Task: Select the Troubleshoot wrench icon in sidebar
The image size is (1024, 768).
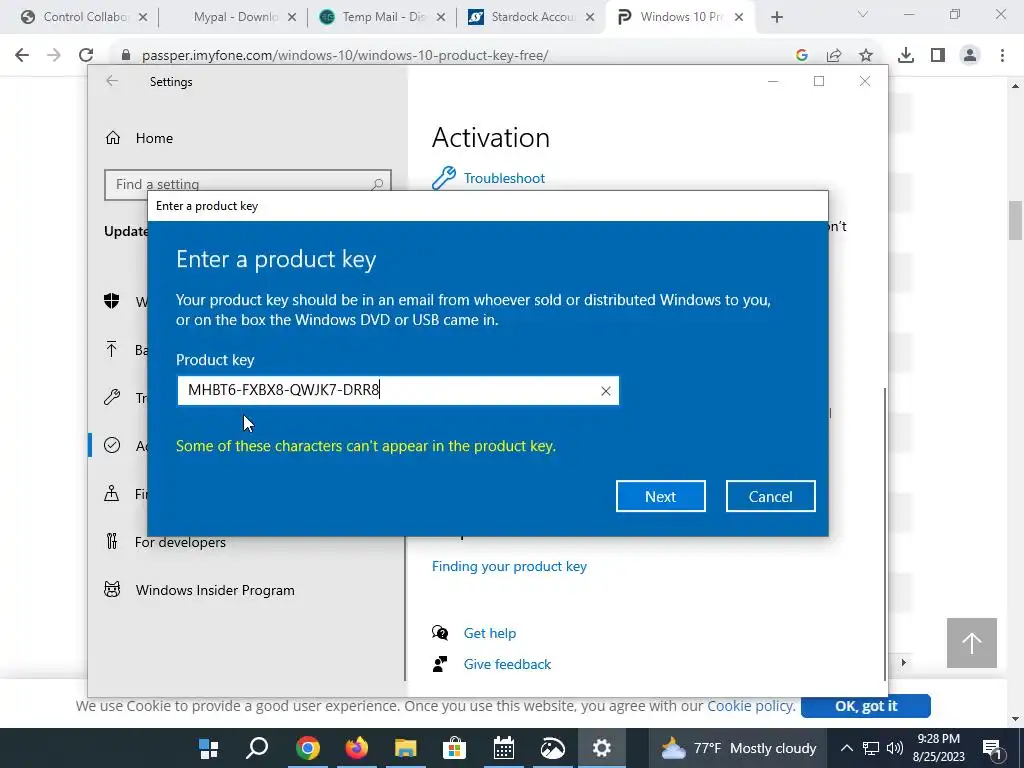Action: (x=112, y=397)
